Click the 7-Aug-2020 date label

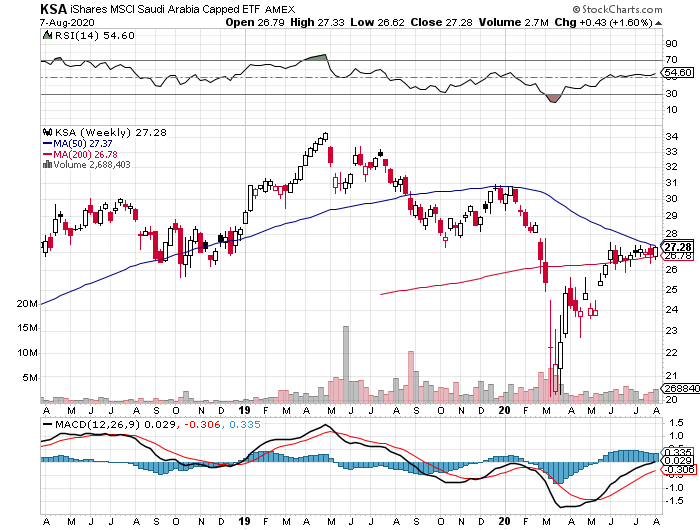point(67,22)
